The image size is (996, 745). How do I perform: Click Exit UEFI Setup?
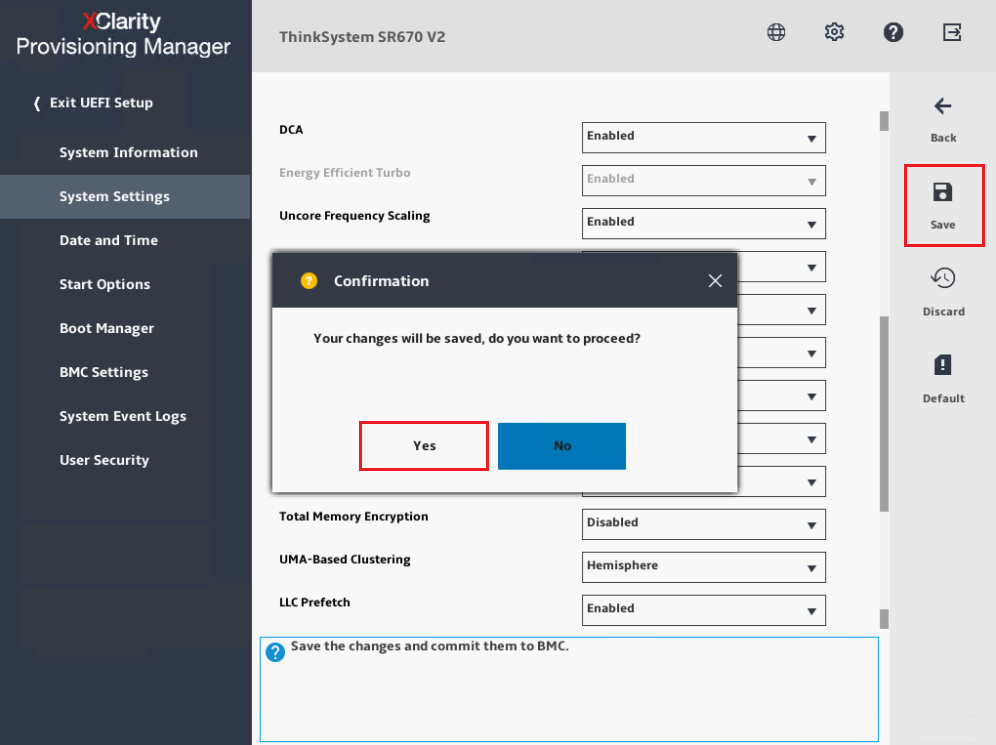tap(93, 103)
